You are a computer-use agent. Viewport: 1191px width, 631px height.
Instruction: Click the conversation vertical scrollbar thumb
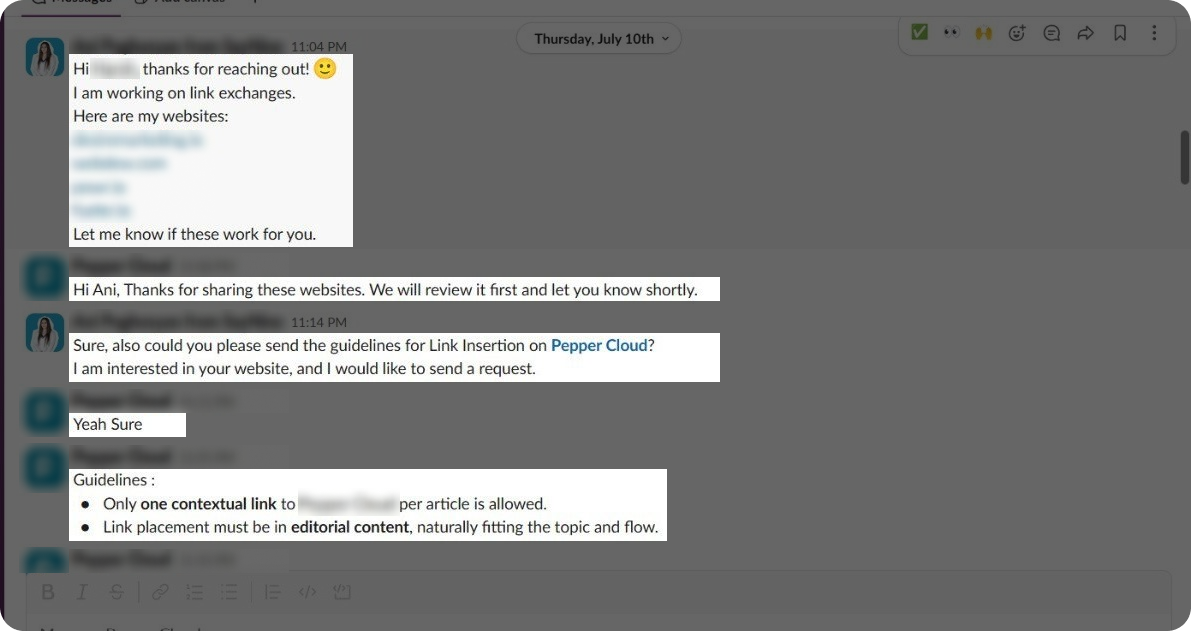pos(1184,157)
